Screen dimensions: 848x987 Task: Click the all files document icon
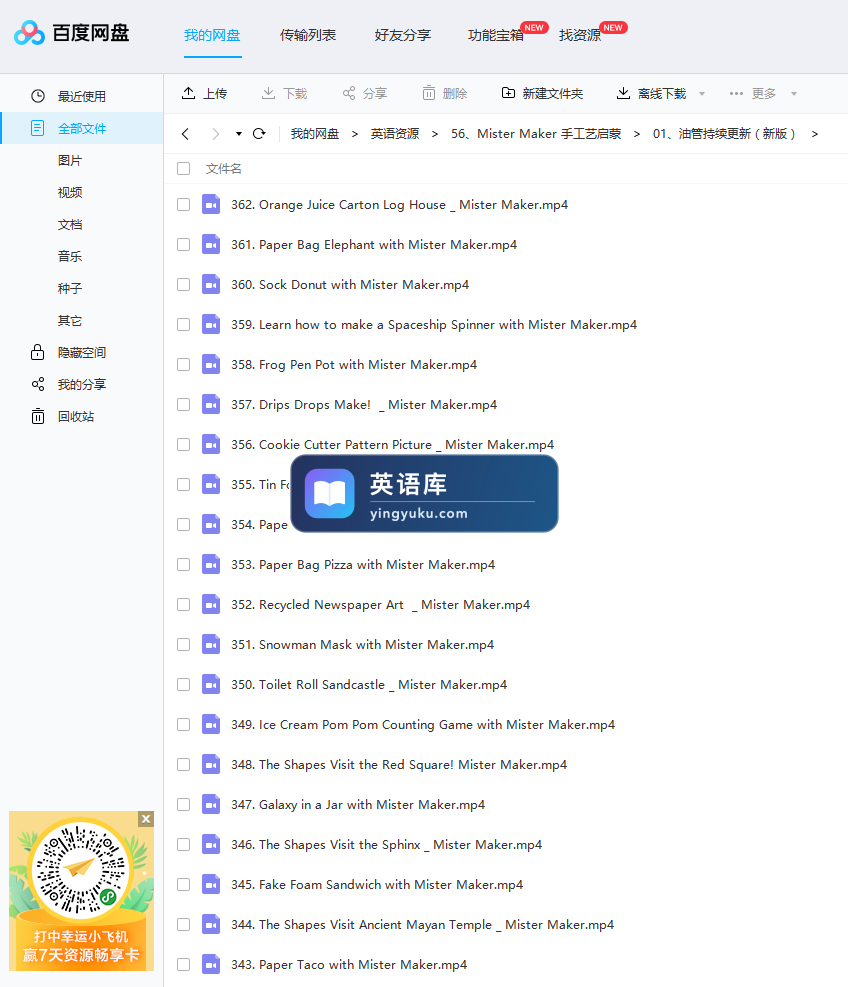[38, 128]
